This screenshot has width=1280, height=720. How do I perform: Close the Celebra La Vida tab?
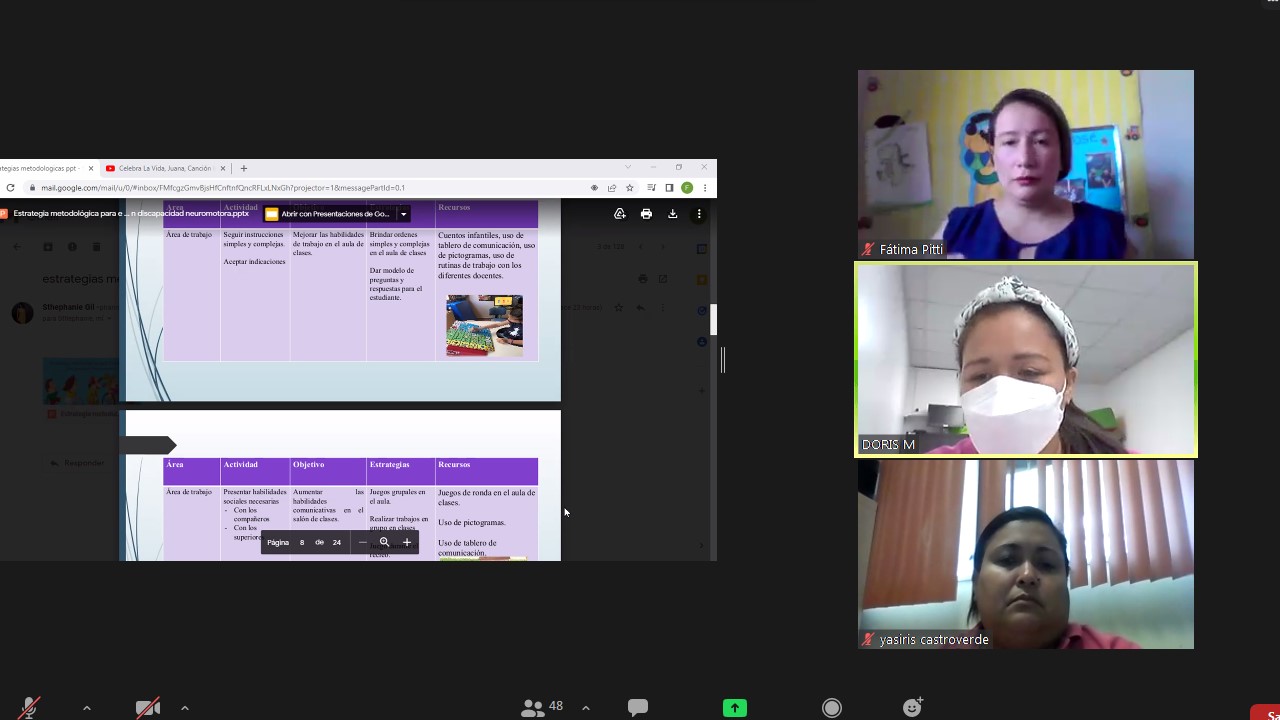(224, 168)
